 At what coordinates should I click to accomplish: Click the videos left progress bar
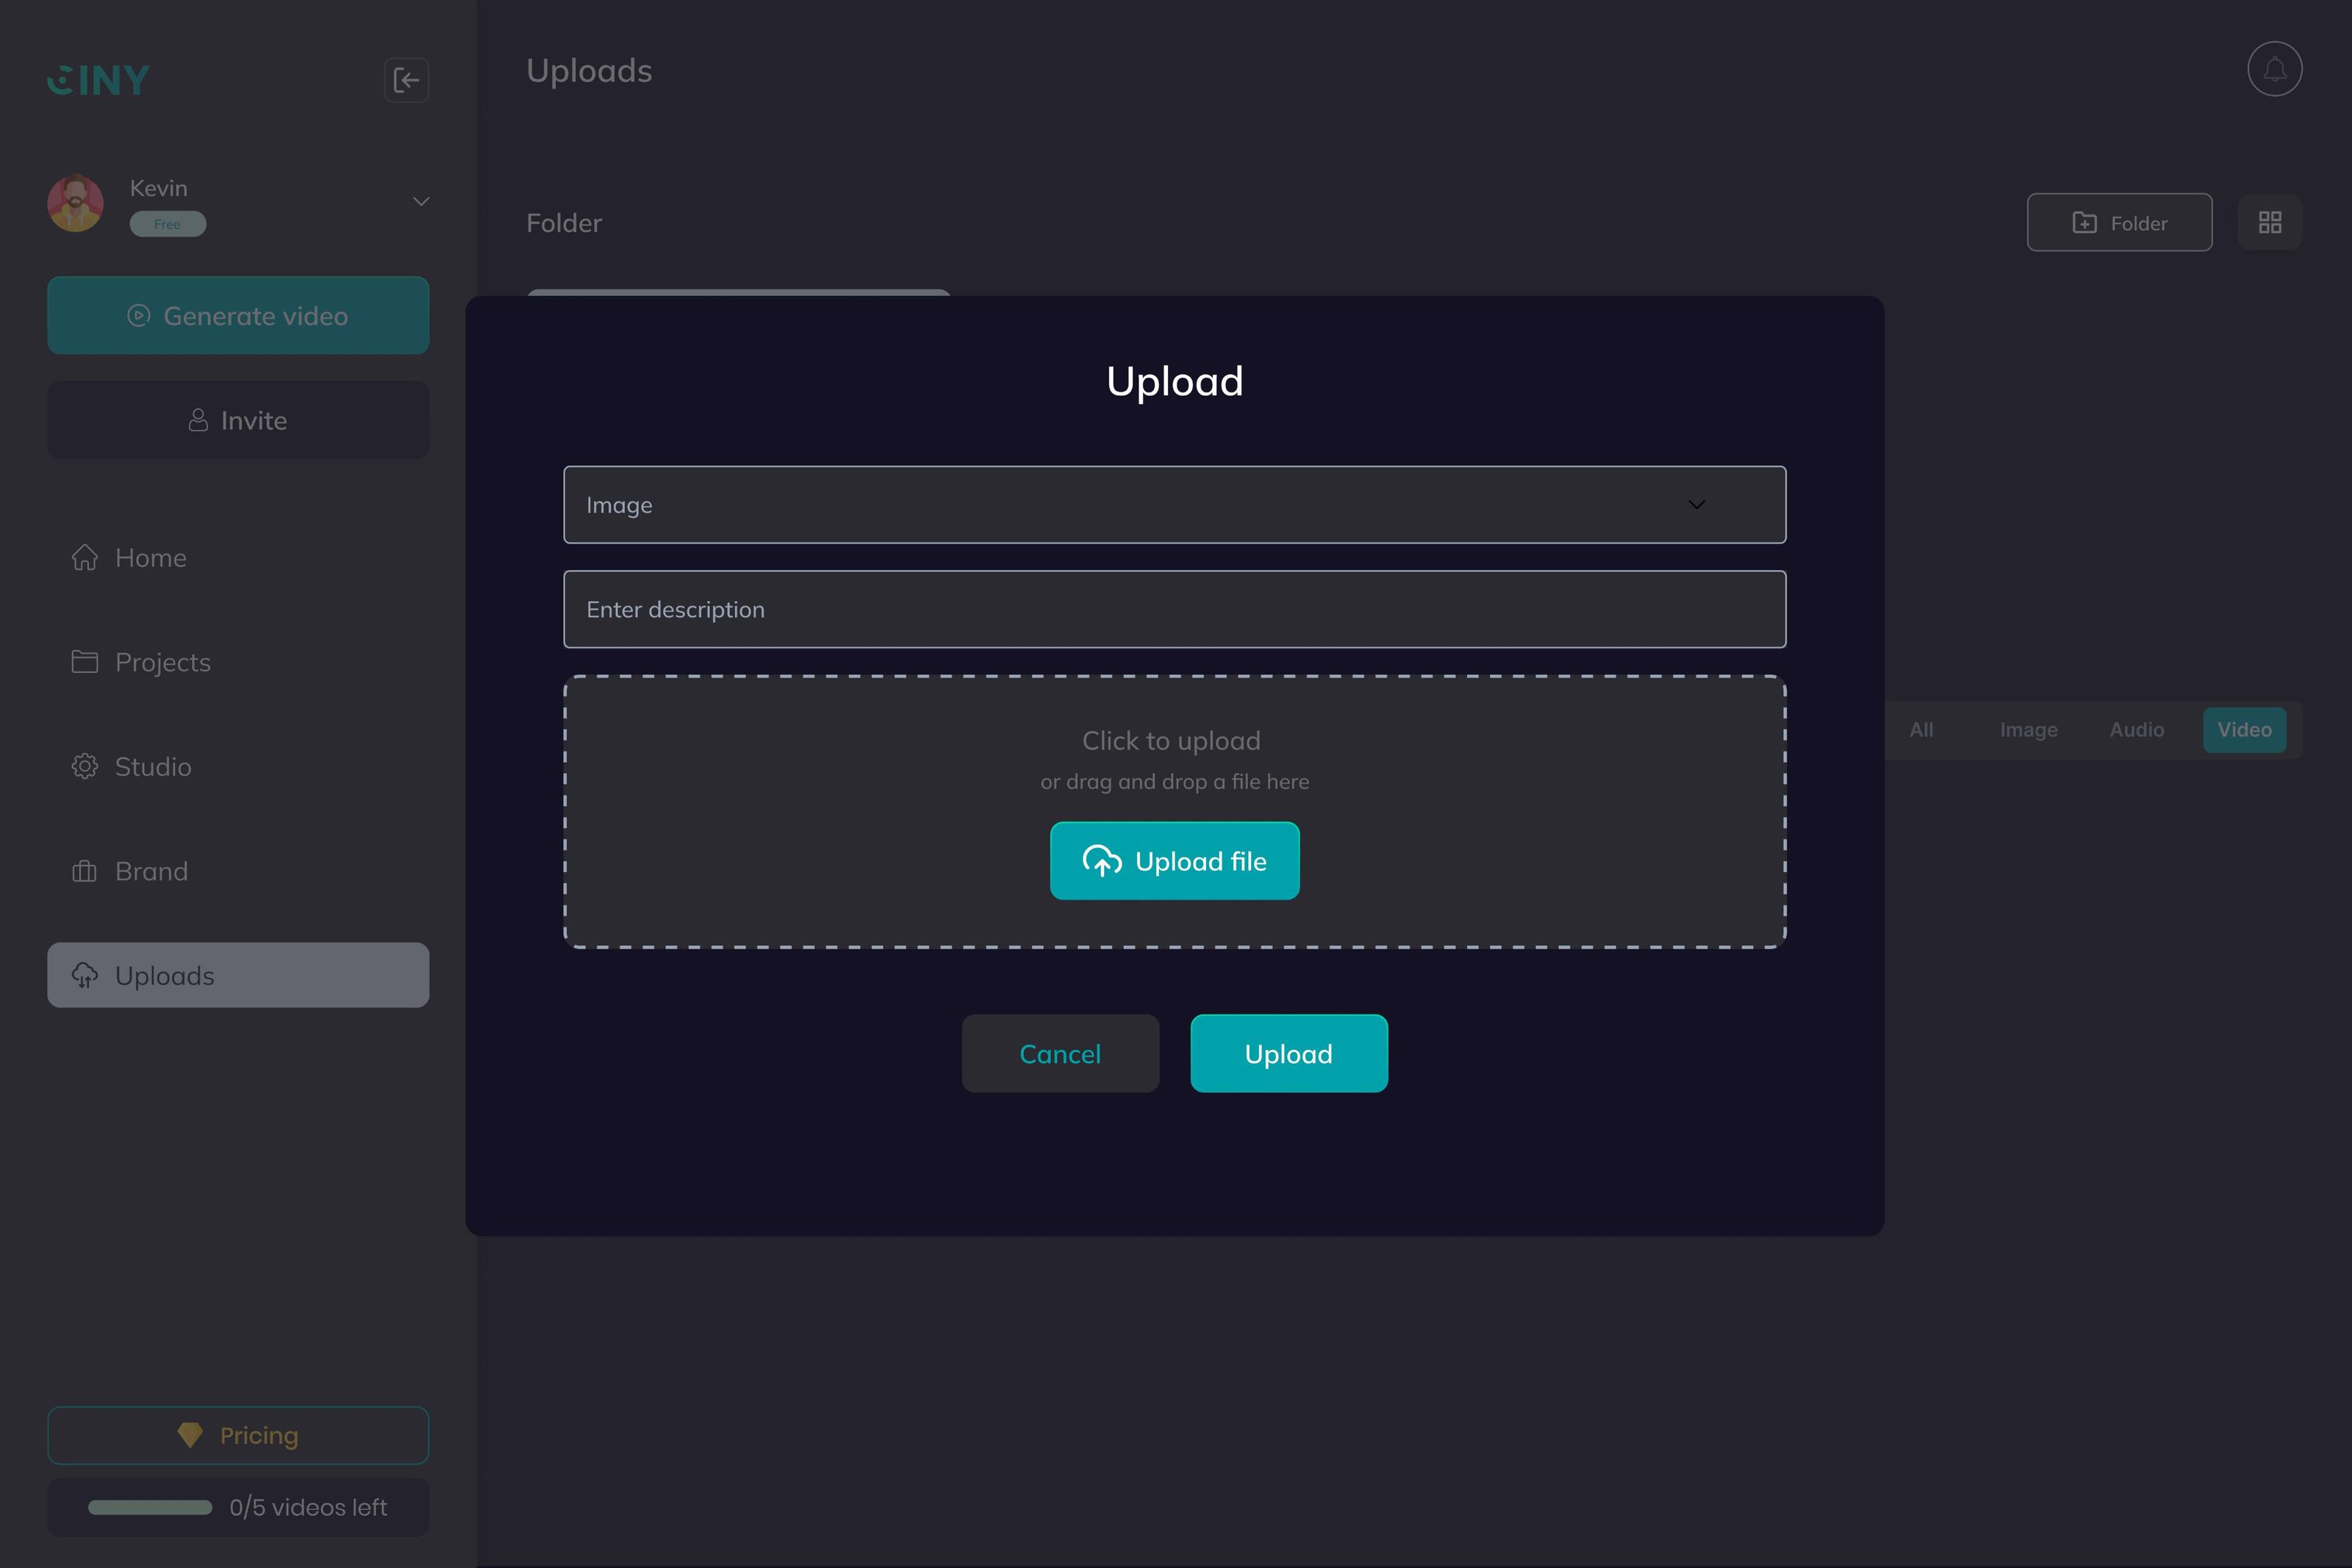[150, 1507]
